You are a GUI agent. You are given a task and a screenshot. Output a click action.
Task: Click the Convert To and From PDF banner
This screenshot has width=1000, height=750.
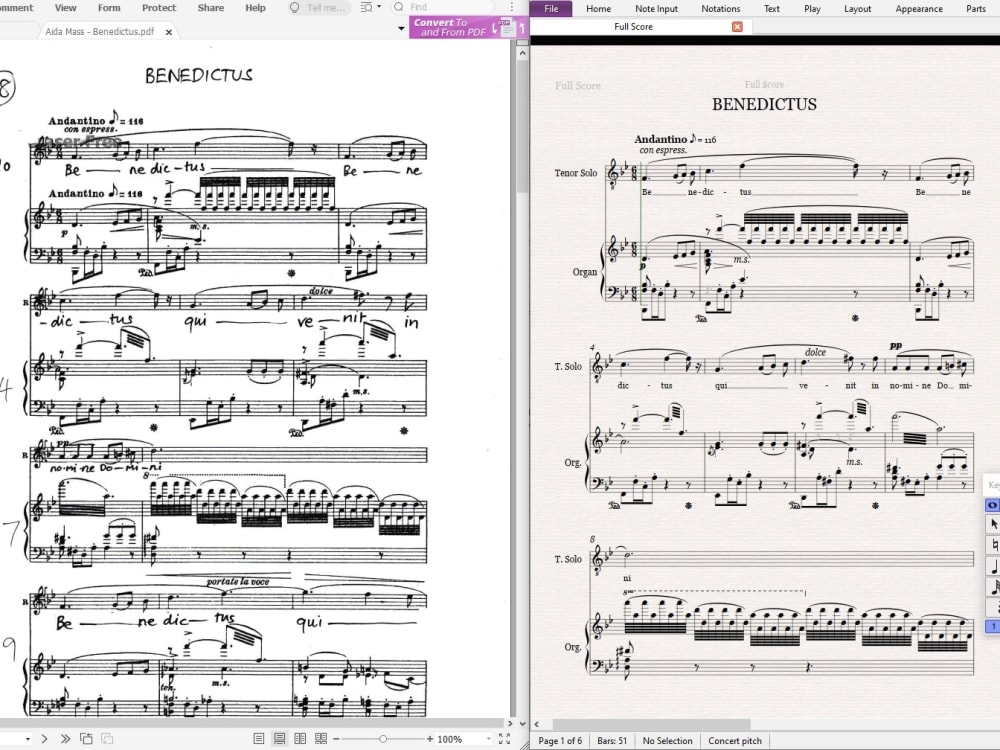(468, 27)
